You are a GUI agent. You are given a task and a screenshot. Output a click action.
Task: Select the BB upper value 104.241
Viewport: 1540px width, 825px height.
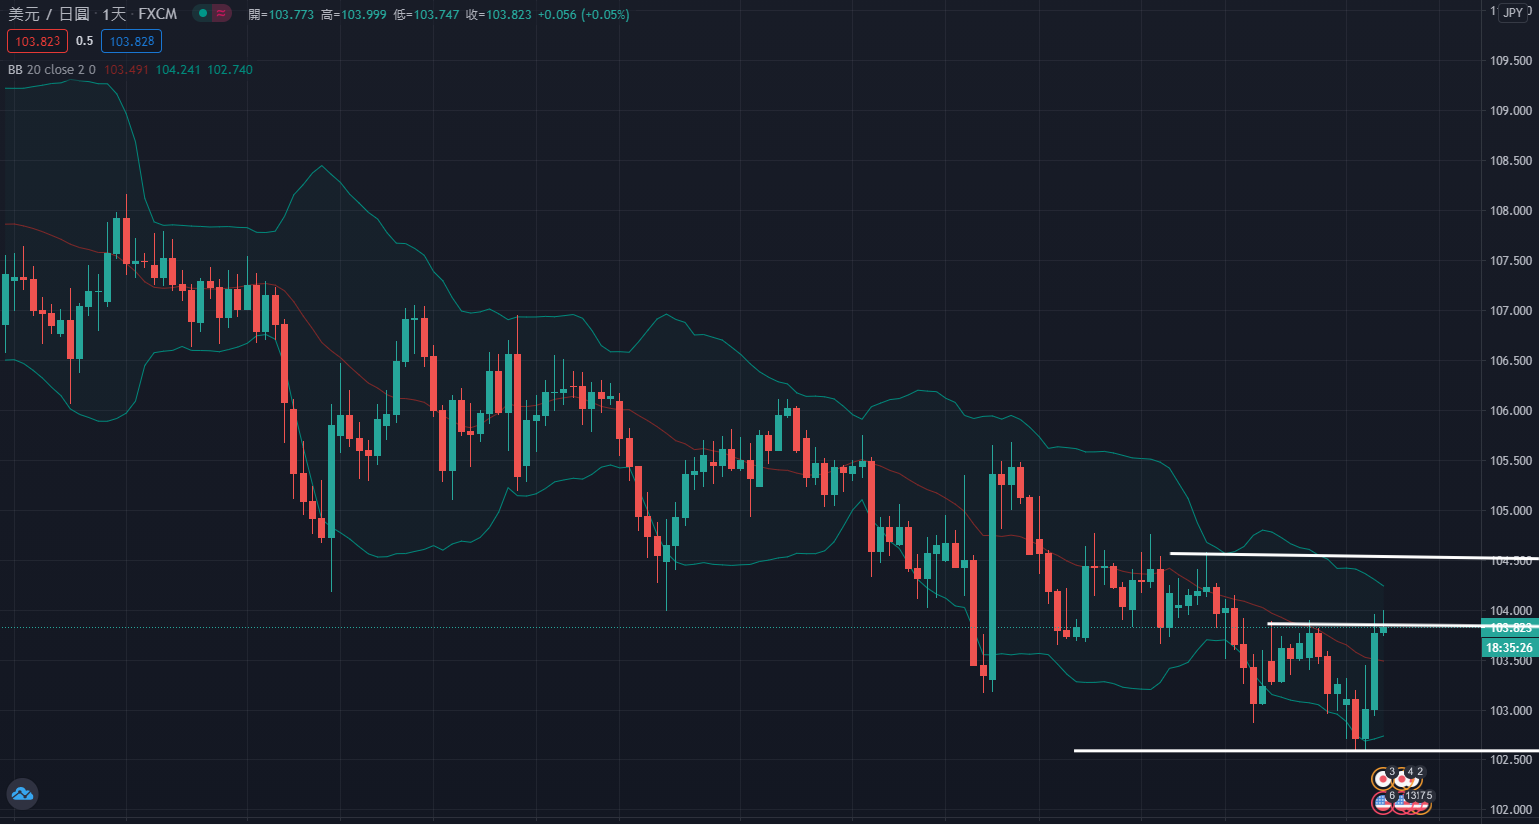point(178,70)
